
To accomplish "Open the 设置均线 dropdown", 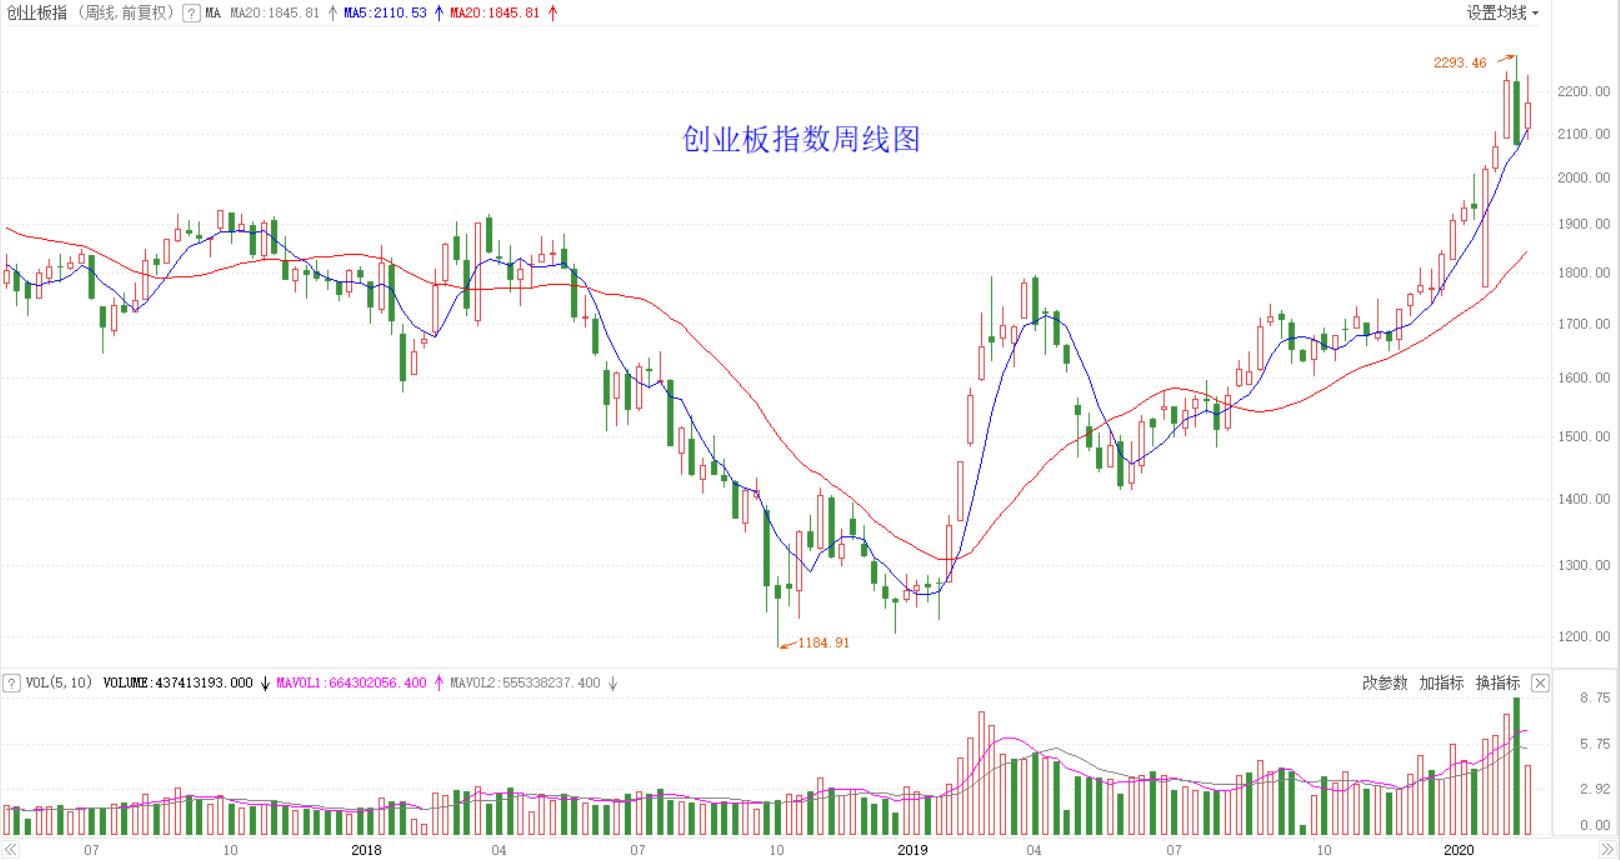I will click(x=1502, y=13).
